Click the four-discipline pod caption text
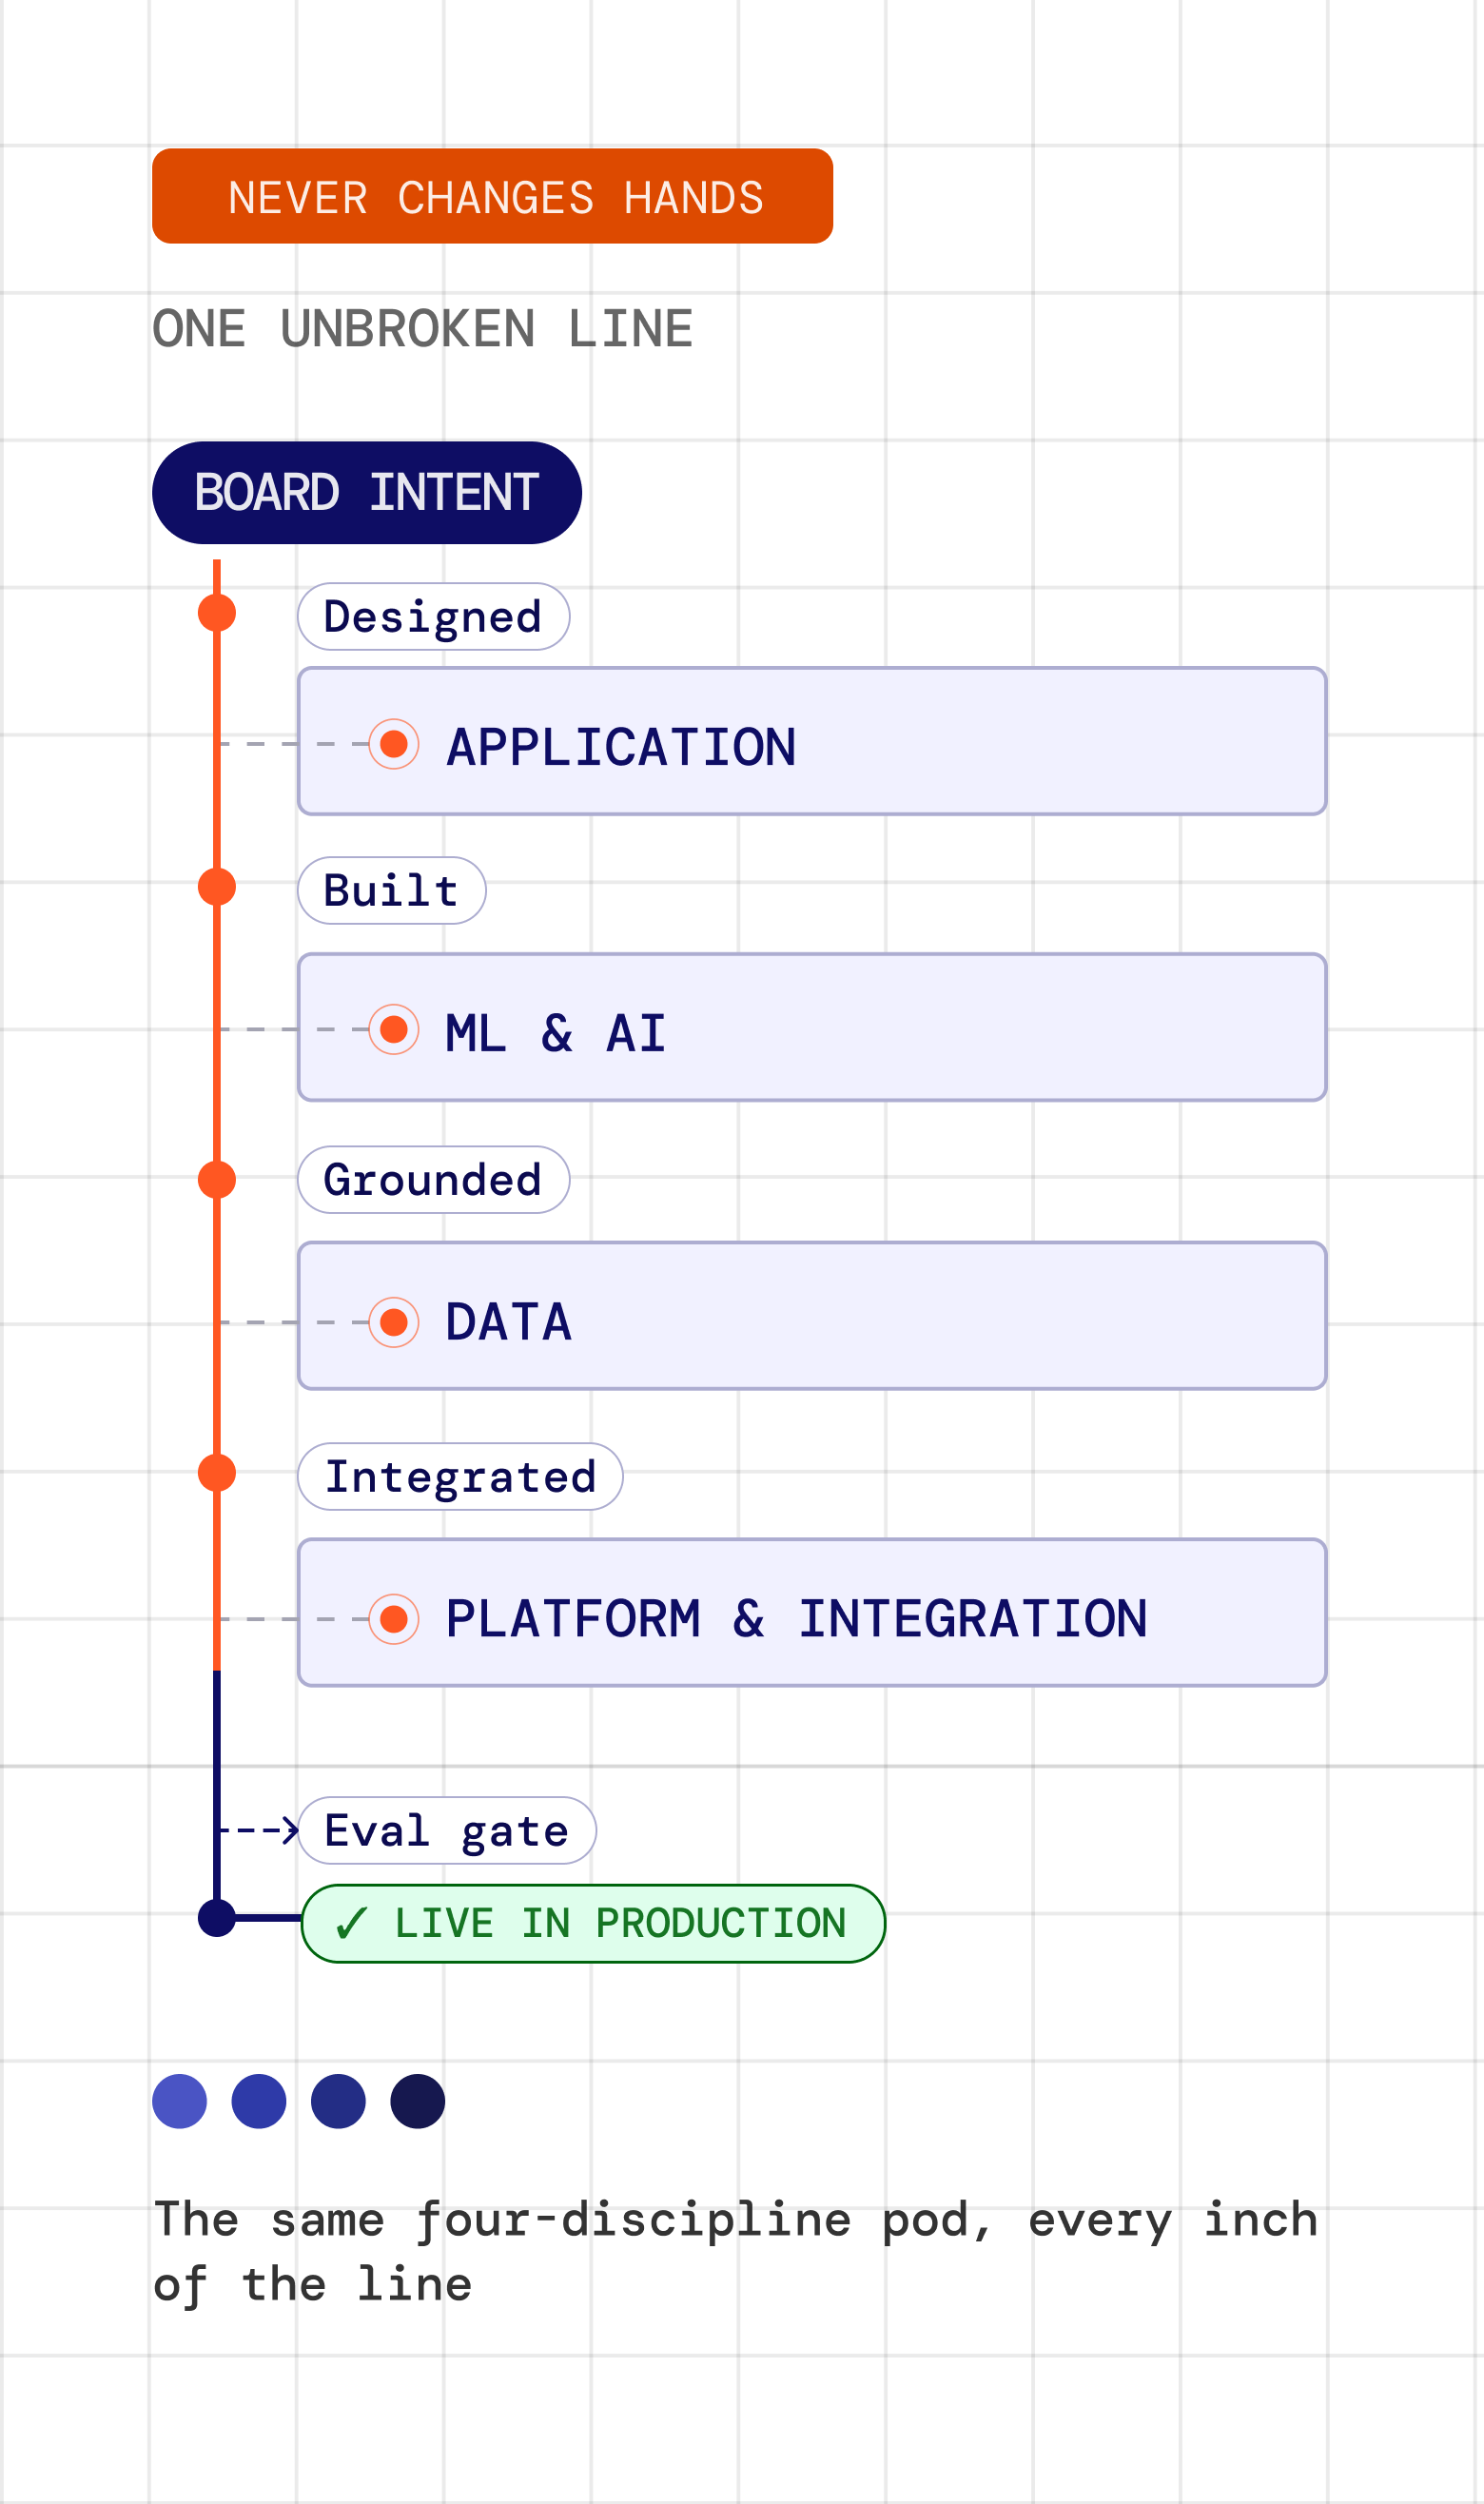Viewport: 1484px width, 2504px height. 735,2253
